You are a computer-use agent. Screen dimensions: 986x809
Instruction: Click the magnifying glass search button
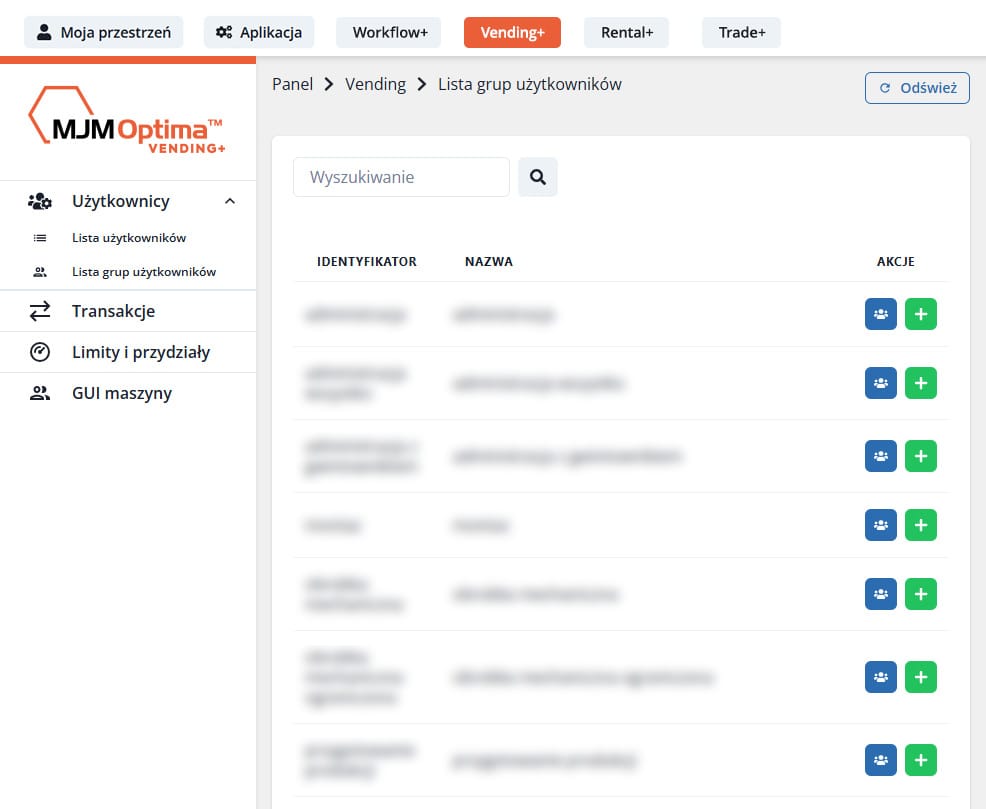[538, 177]
